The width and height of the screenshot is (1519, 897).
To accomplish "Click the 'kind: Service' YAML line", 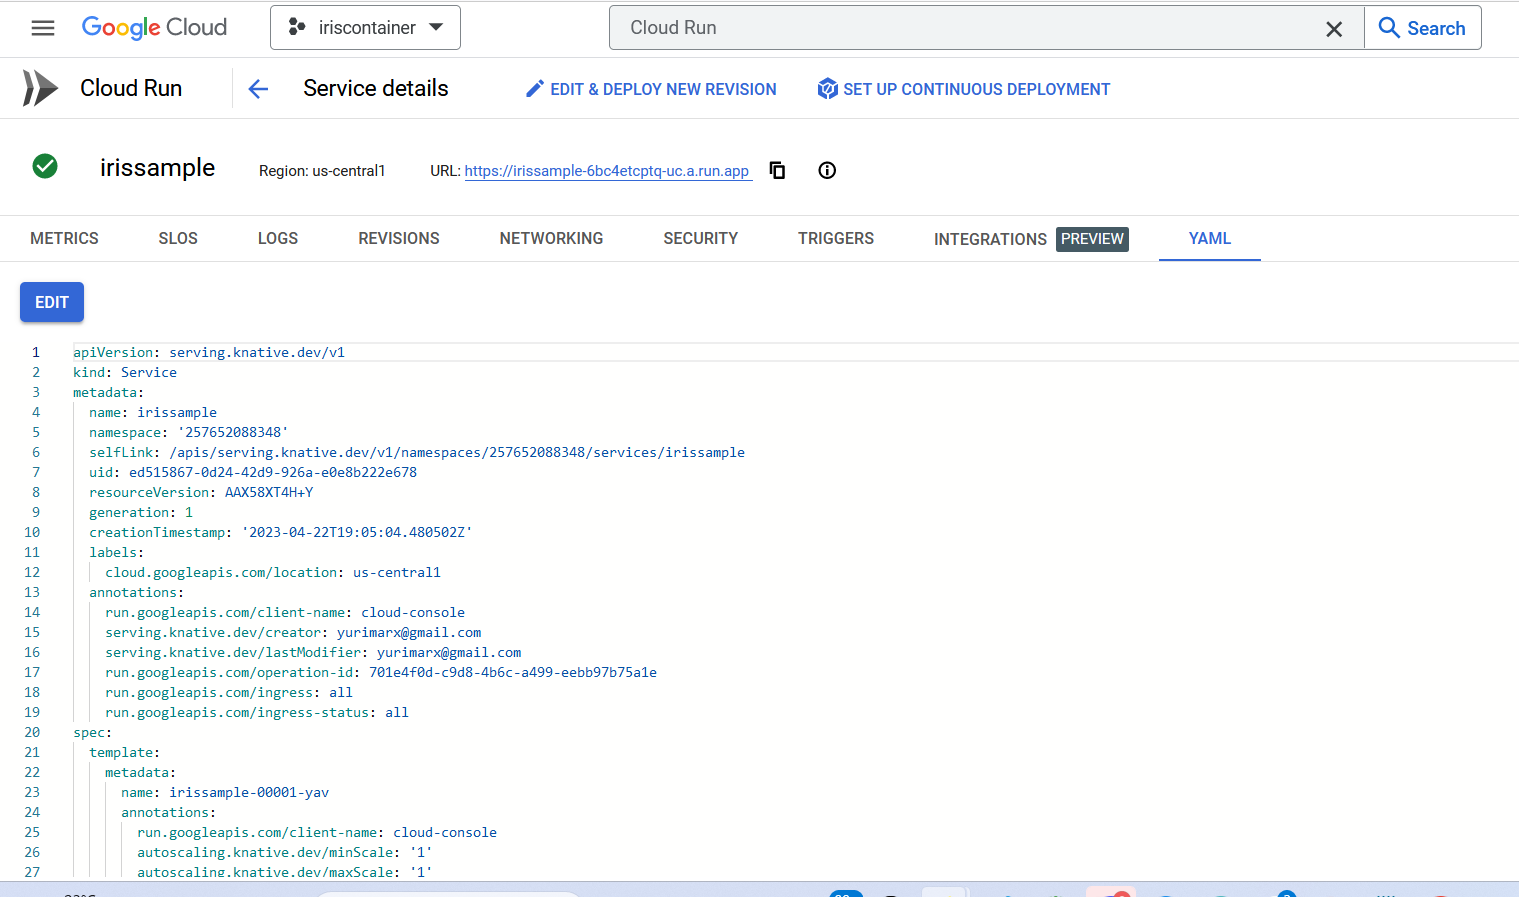I will 125,372.
